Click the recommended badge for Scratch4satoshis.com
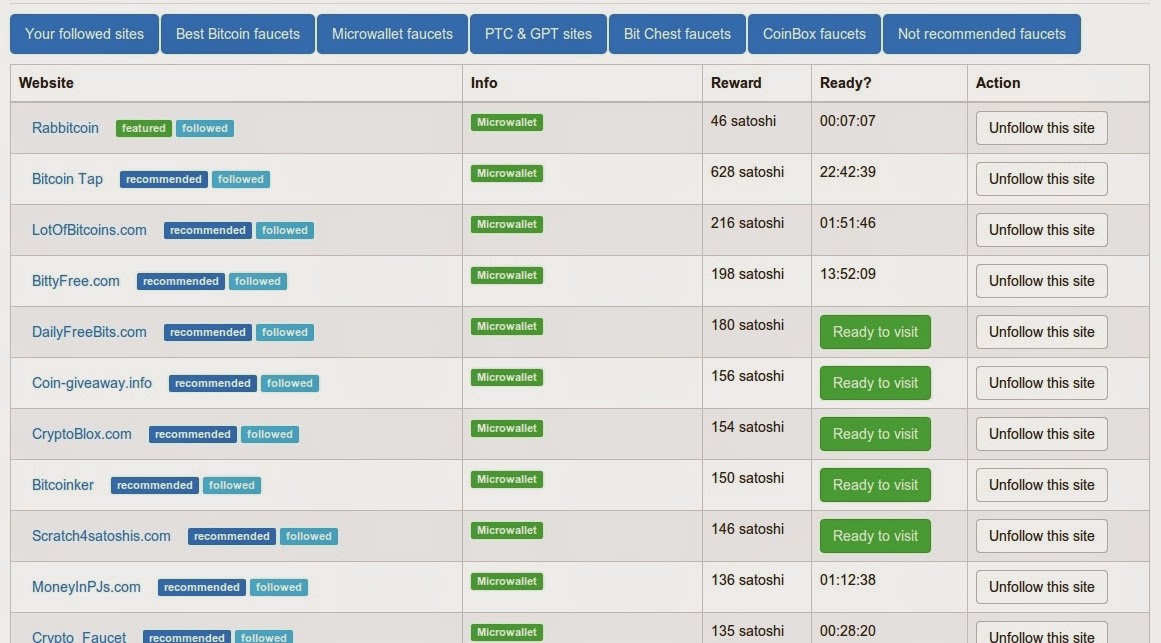This screenshot has height=643, width=1161. [x=232, y=536]
